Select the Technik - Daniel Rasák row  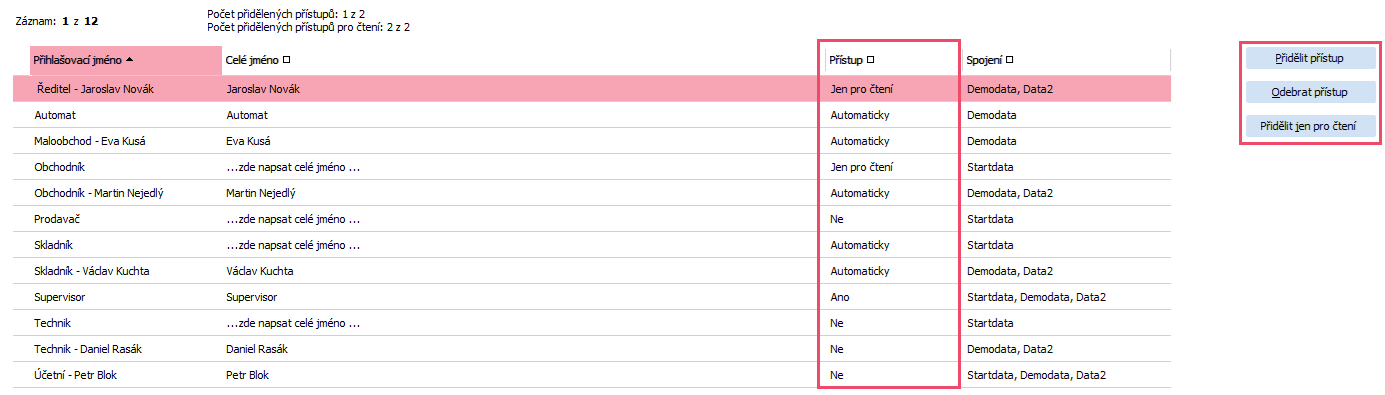tap(591, 349)
